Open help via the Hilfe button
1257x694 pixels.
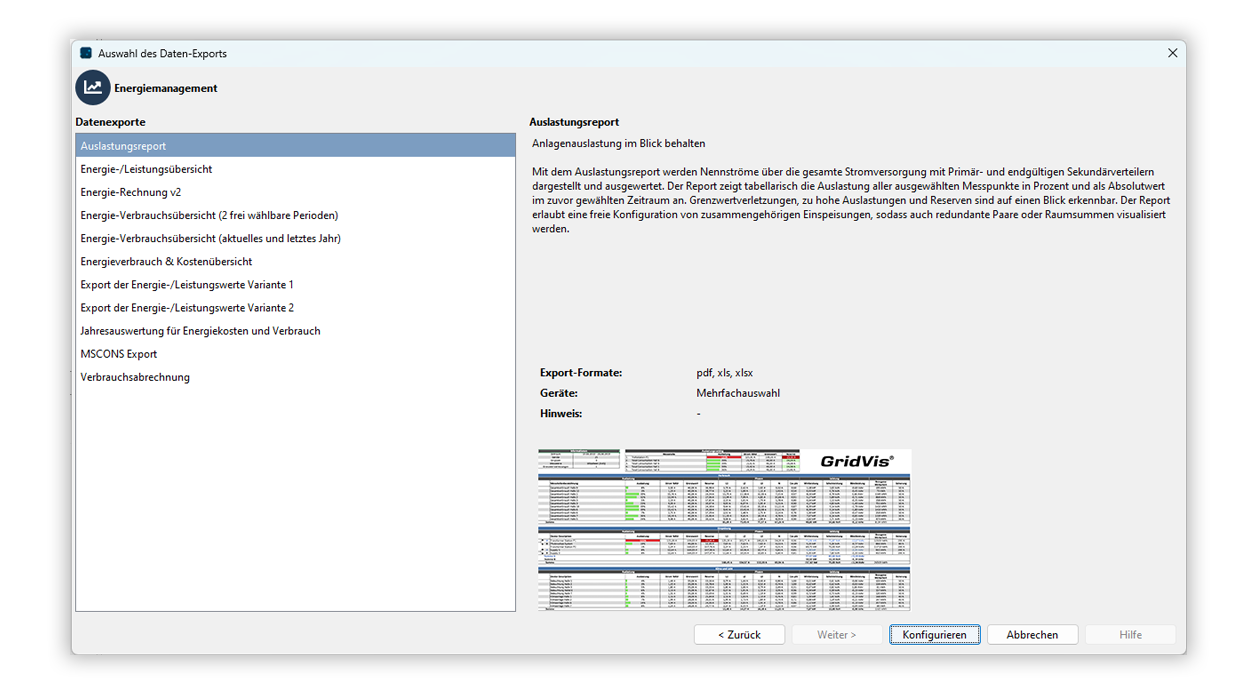pyautogui.click(x=1130, y=634)
